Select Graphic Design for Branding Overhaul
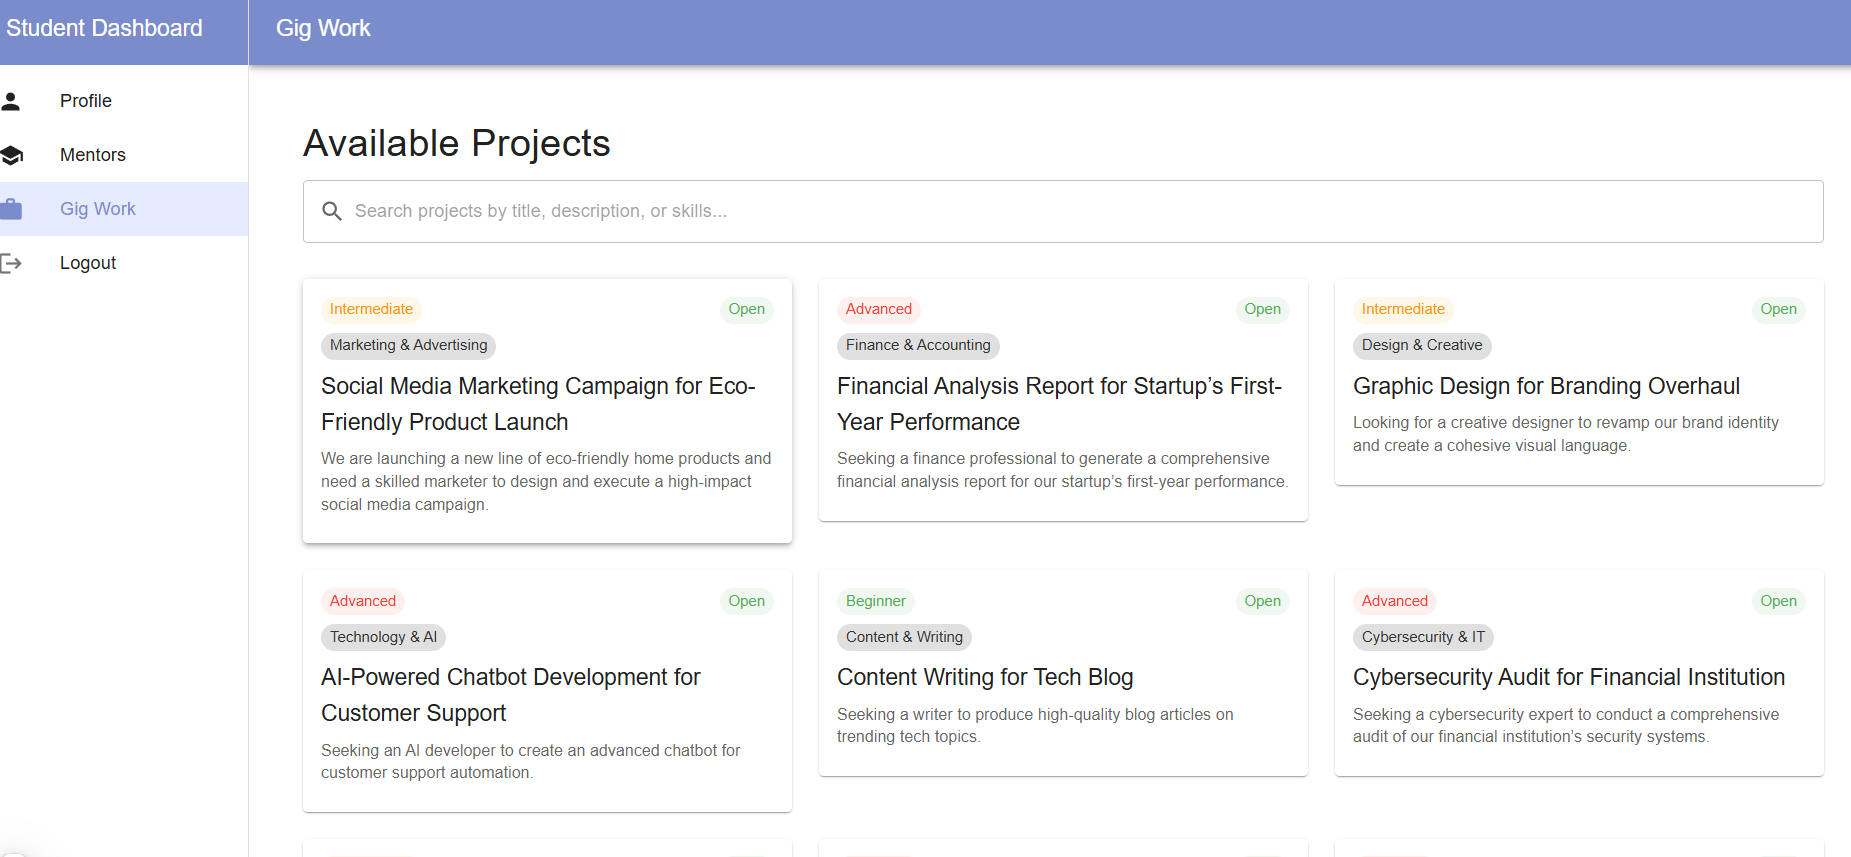The height and width of the screenshot is (857, 1851). click(1546, 386)
